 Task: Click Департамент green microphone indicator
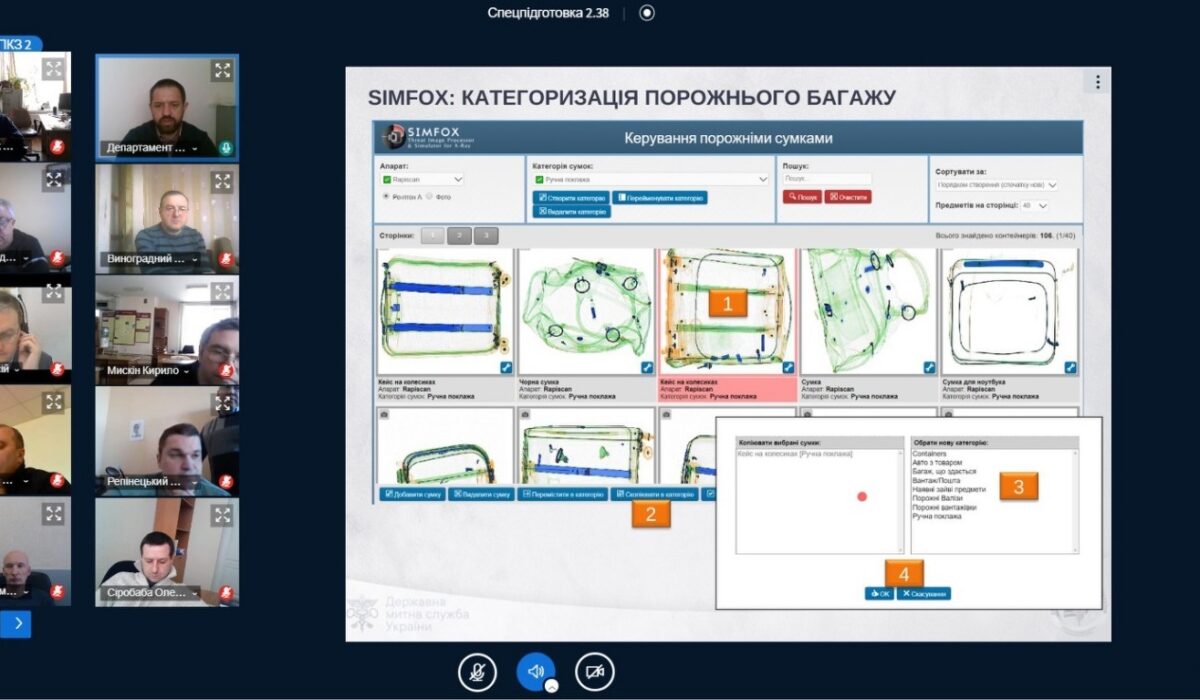click(227, 148)
